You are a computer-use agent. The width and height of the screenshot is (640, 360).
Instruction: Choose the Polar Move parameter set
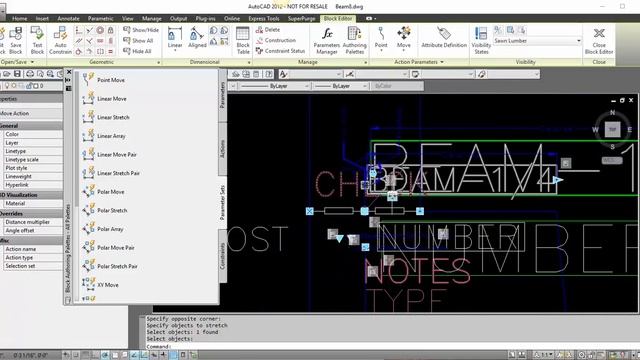[104, 191]
